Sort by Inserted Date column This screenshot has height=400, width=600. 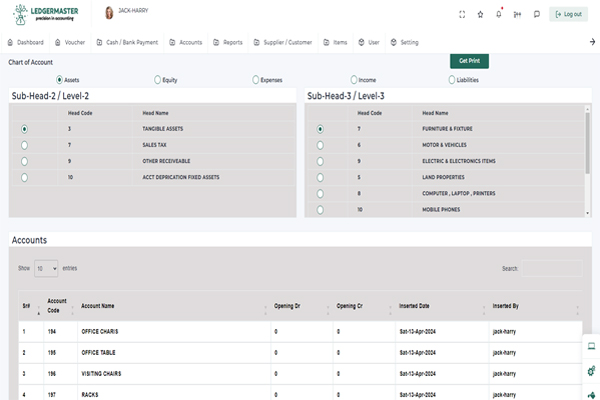(x=442, y=306)
